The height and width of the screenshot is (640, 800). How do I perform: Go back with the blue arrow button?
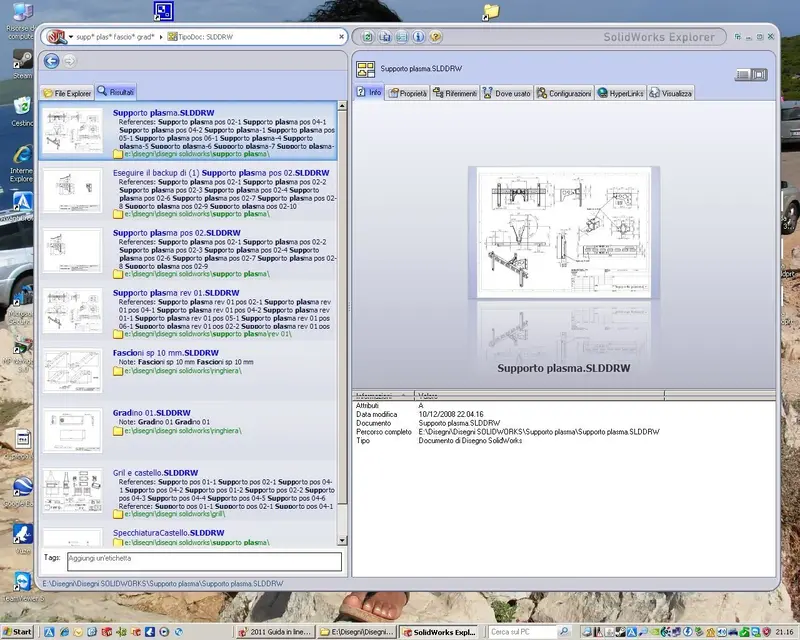coord(51,61)
